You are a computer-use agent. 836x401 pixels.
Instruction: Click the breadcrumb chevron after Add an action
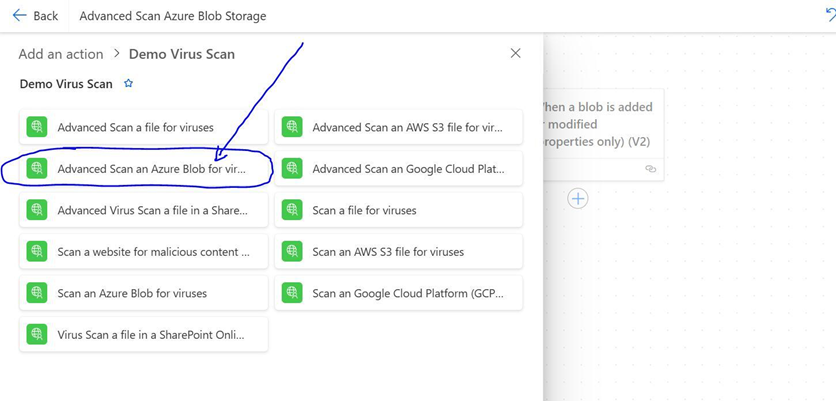116,54
